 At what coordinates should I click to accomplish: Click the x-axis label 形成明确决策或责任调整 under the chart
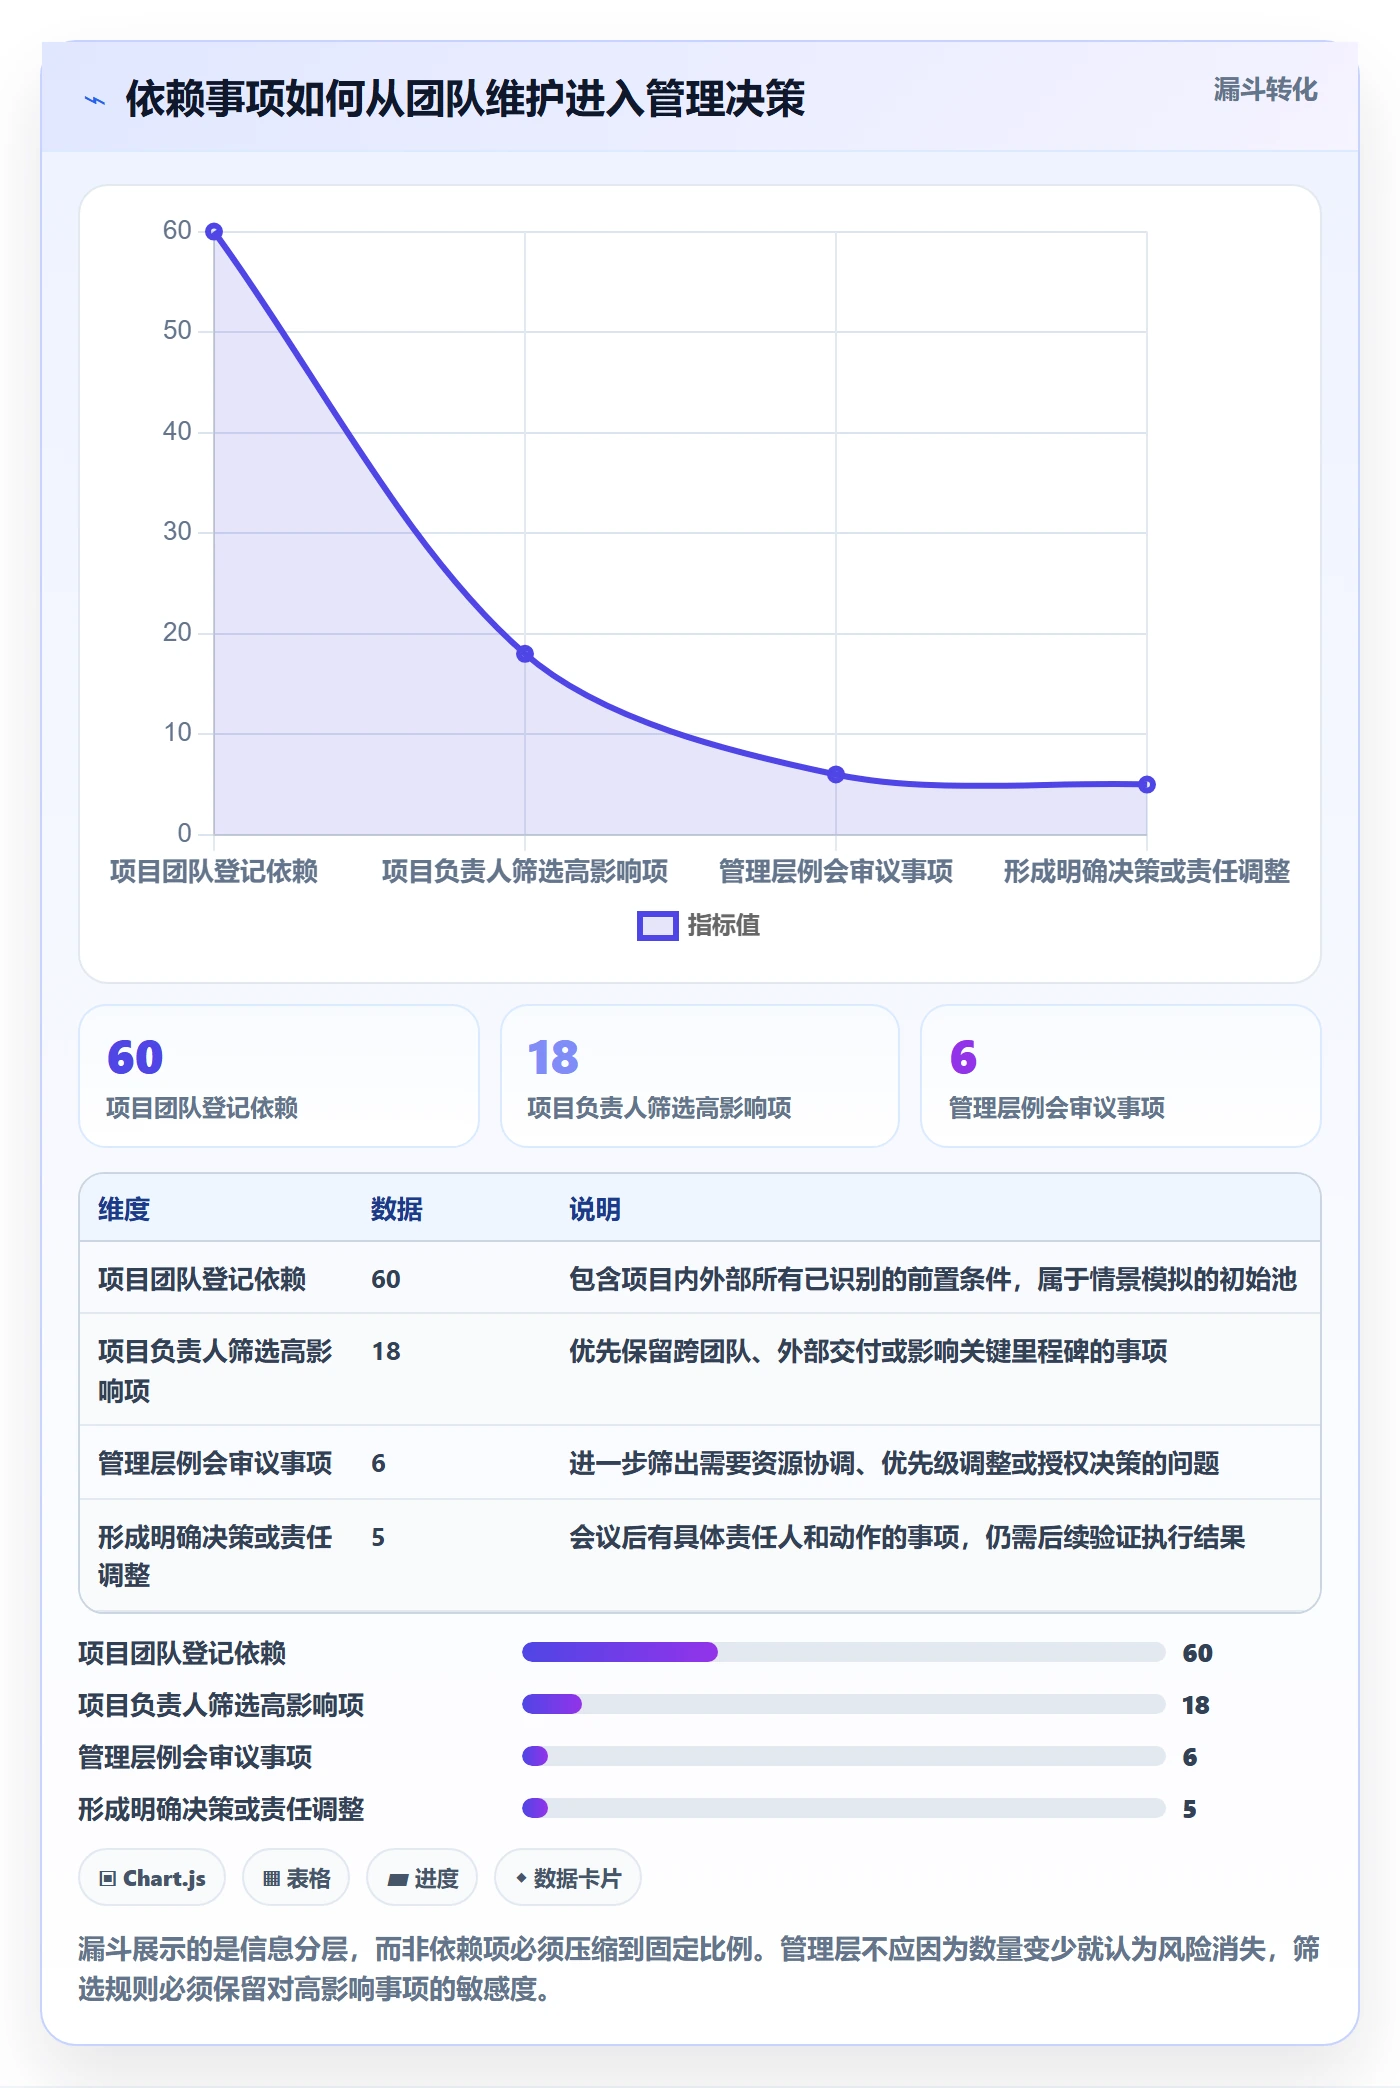click(x=1147, y=872)
